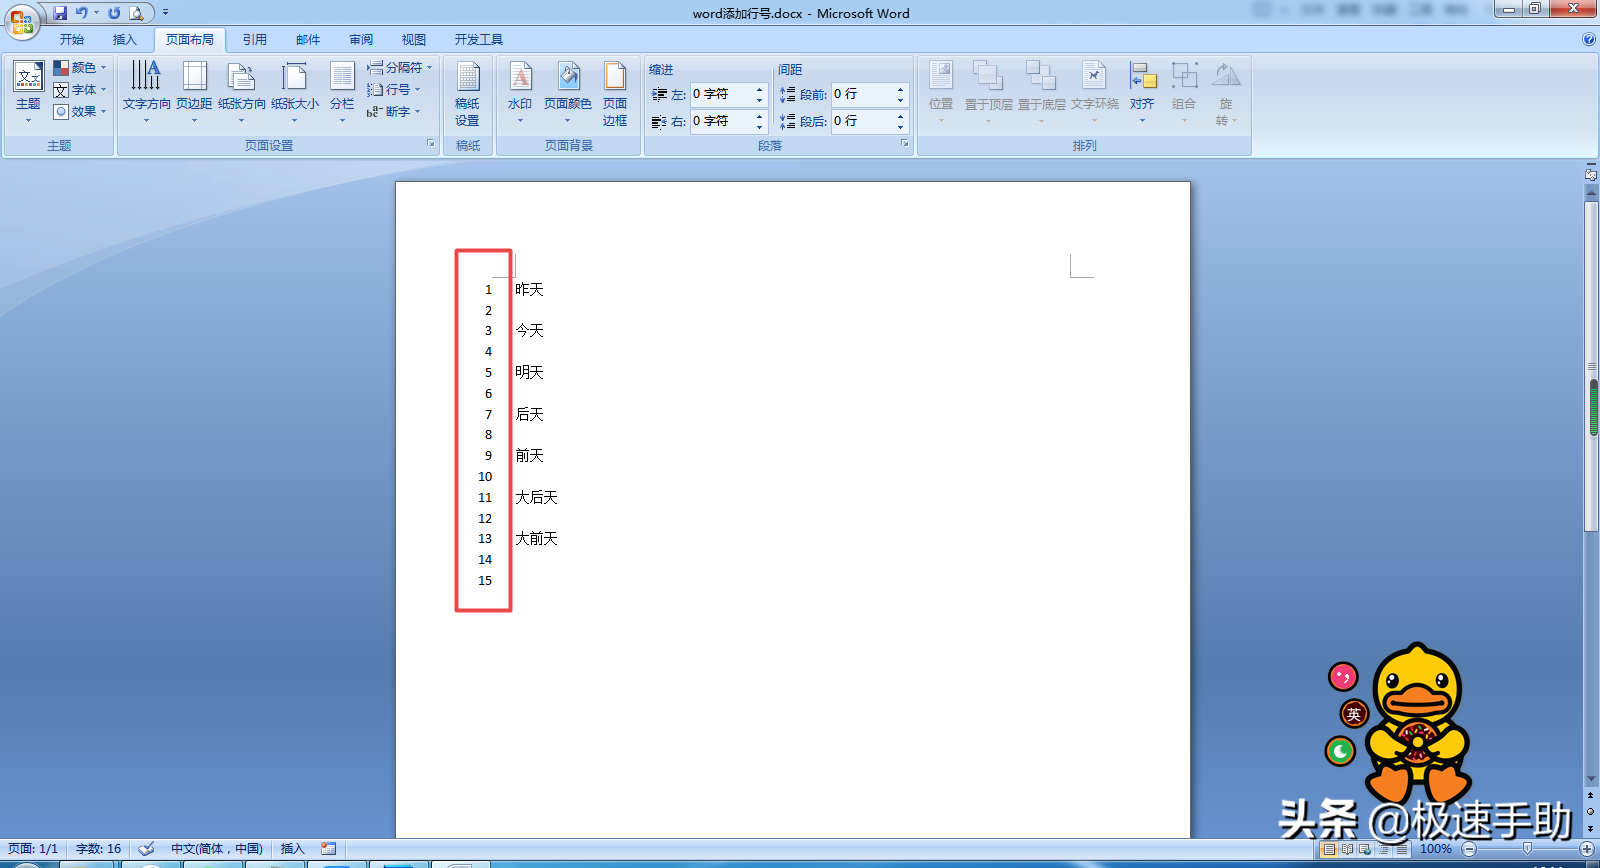Image resolution: width=1600 pixels, height=868 pixels.
Task: Open 行号 line numbers dropdown
Action: point(394,90)
